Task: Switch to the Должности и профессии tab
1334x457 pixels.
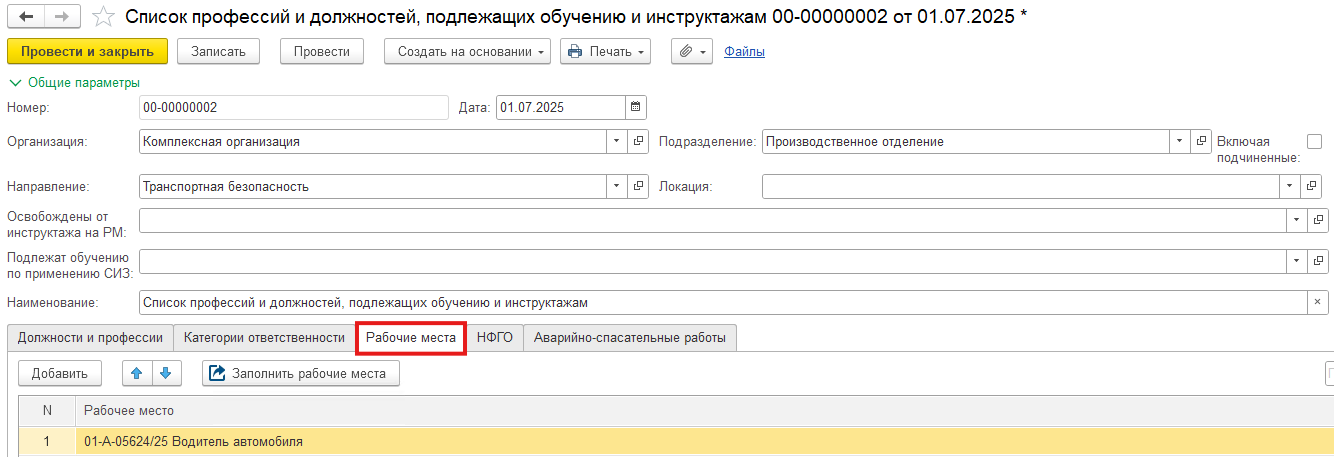Action: point(90,338)
